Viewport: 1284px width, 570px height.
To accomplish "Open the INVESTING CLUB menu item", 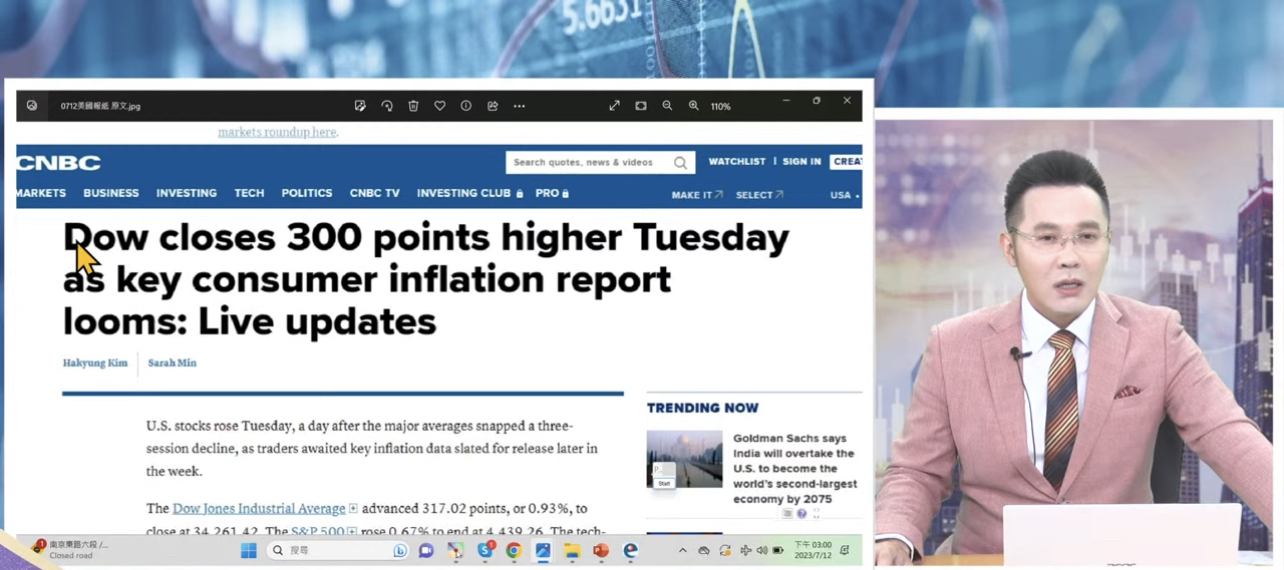I will click(x=470, y=193).
